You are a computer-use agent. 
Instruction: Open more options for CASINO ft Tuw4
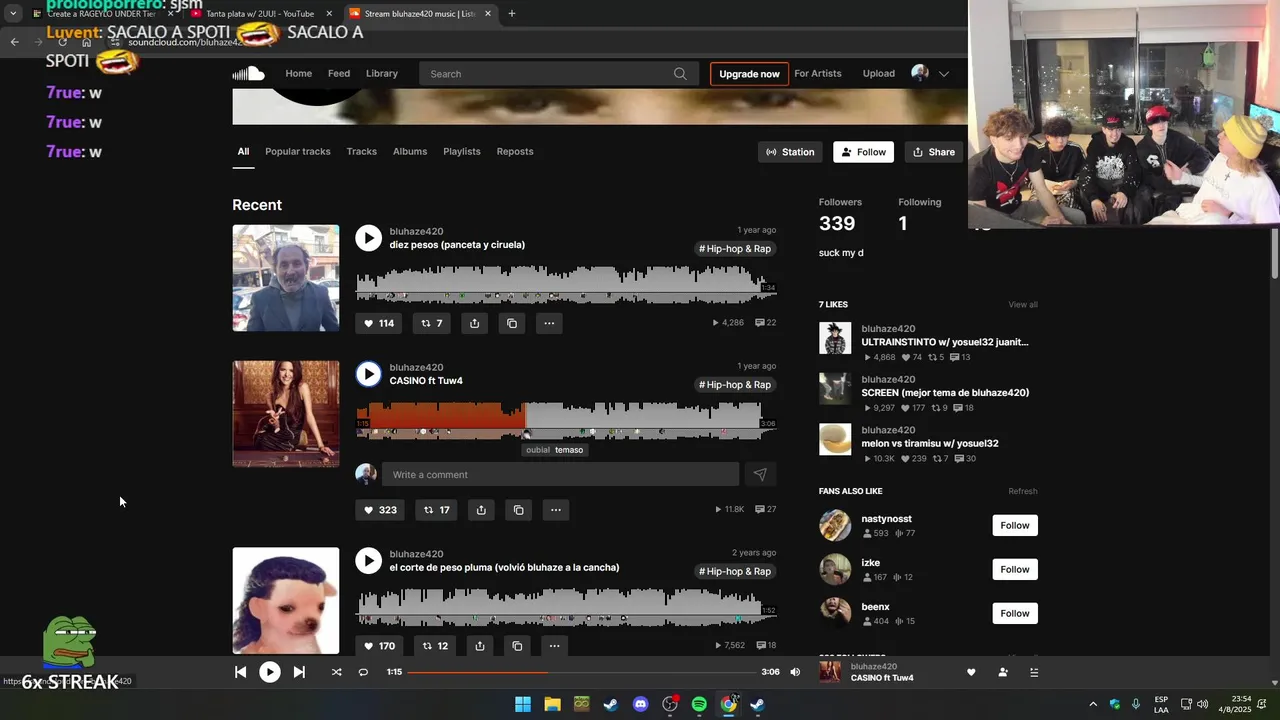click(556, 510)
